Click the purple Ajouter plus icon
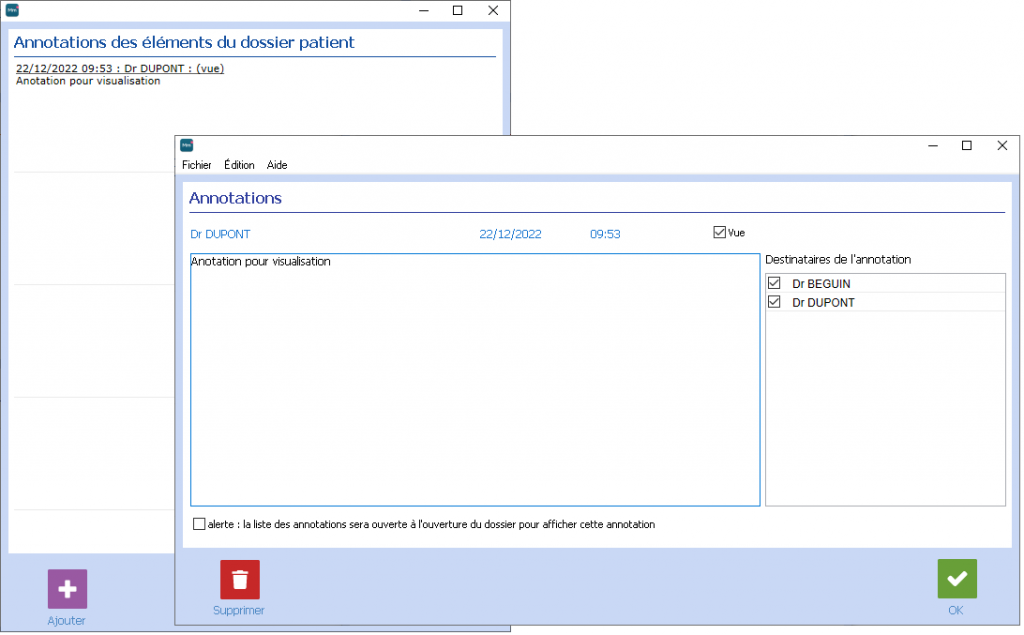 point(67,590)
